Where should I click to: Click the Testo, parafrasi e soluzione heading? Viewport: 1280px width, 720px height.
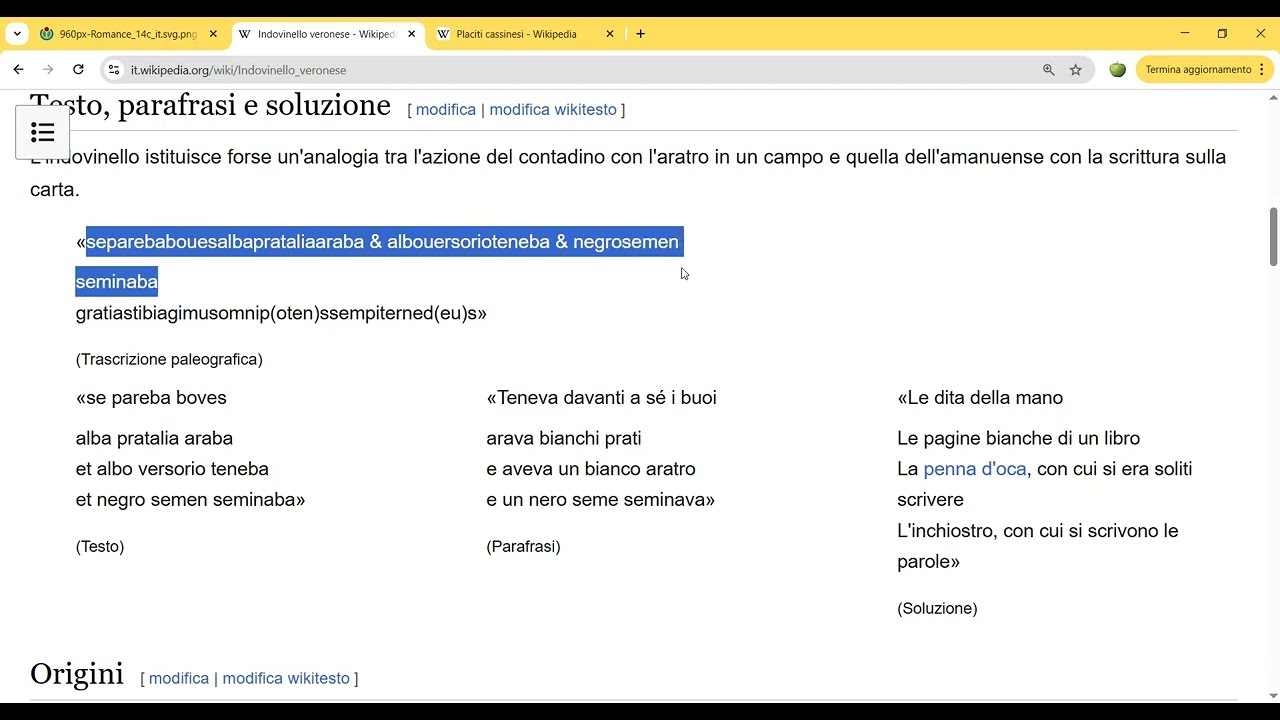coord(210,105)
